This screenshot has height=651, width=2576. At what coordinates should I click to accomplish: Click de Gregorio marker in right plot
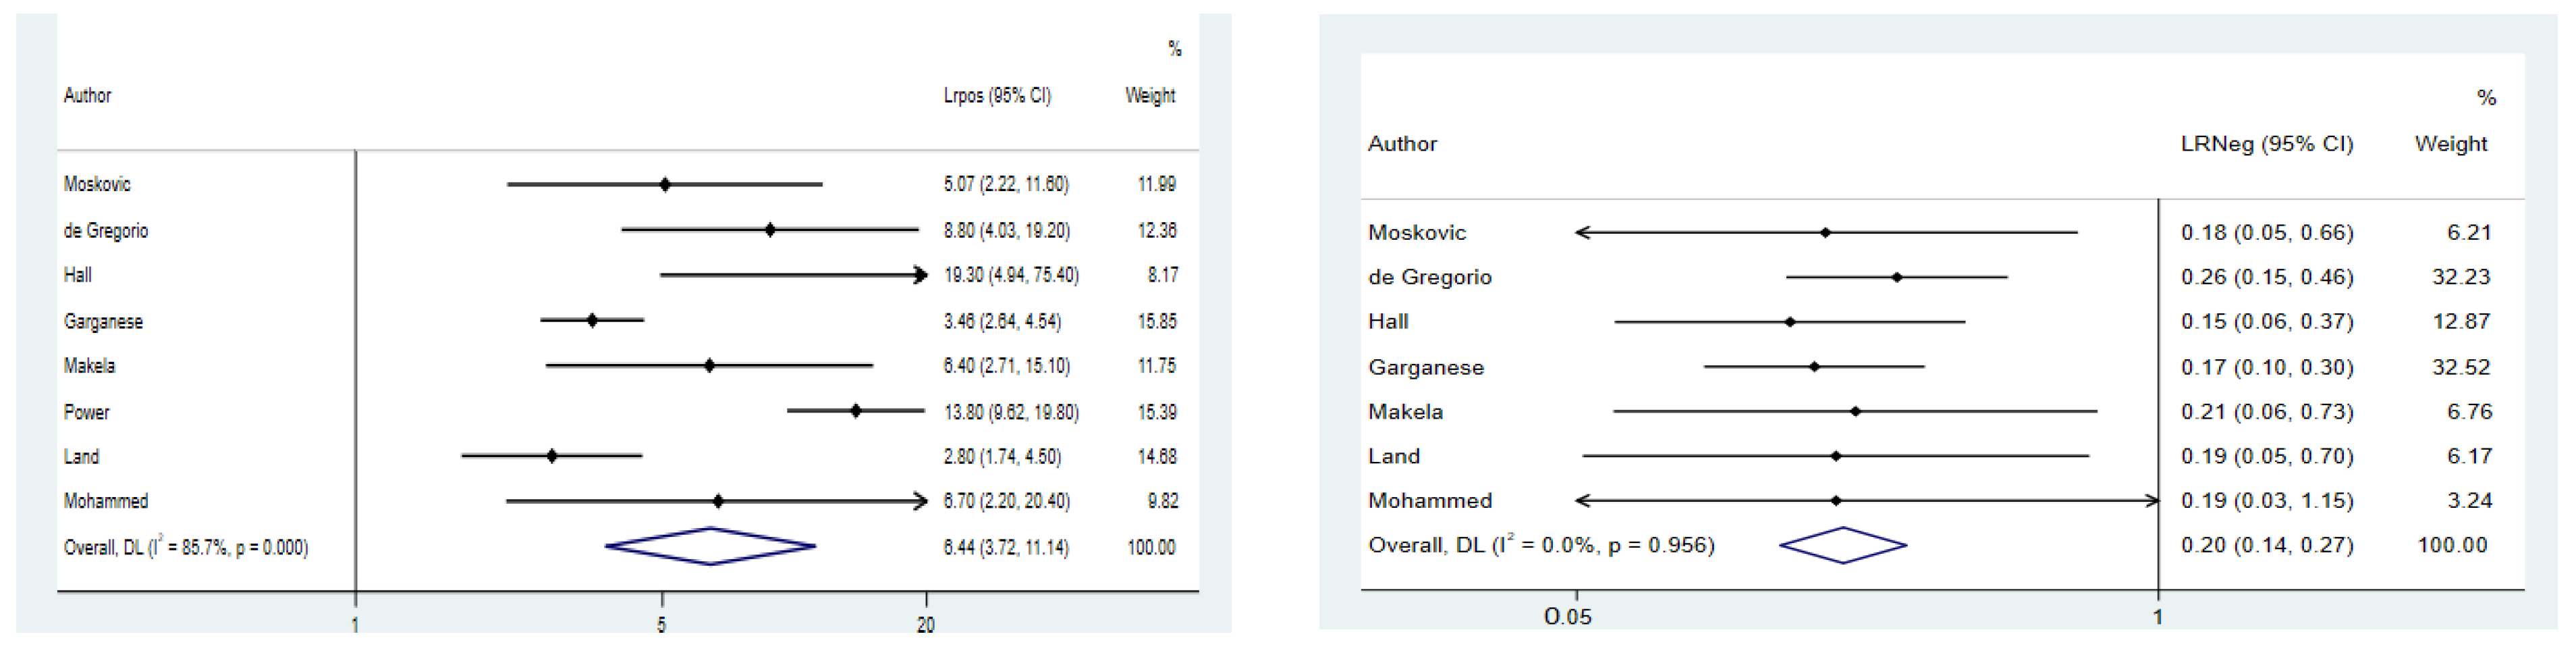1897,277
